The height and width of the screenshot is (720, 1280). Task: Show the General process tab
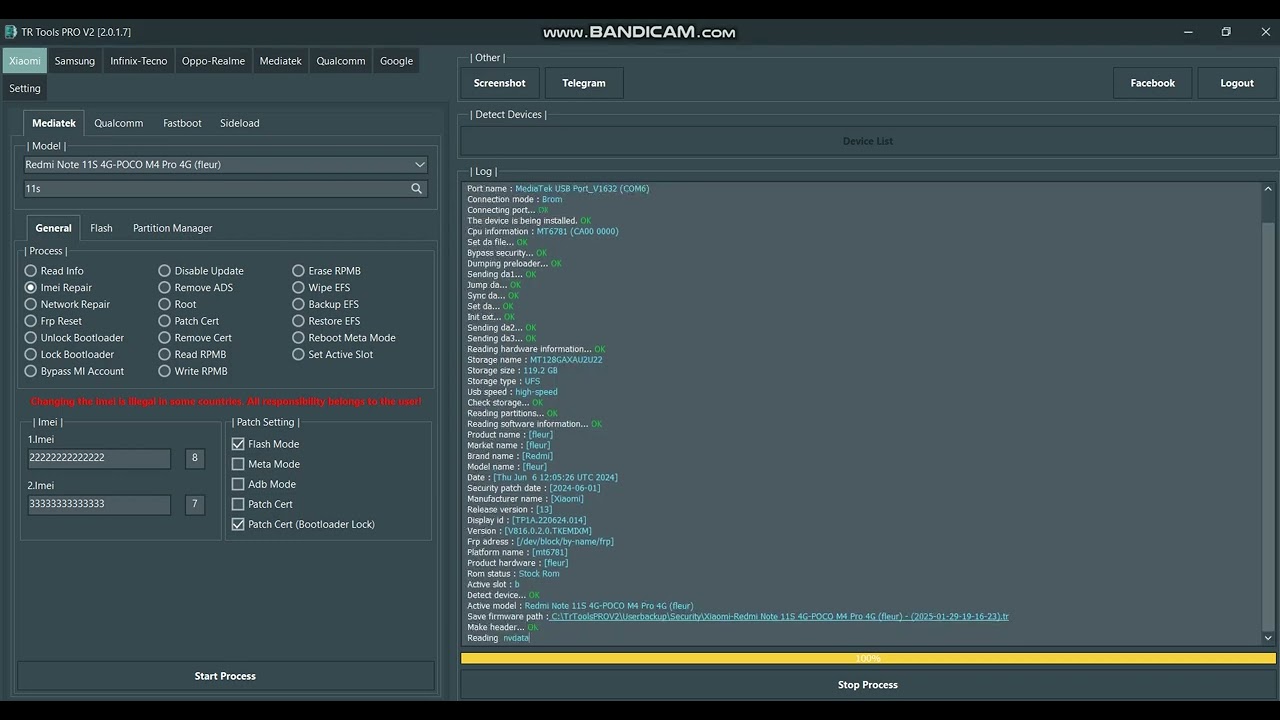click(54, 228)
